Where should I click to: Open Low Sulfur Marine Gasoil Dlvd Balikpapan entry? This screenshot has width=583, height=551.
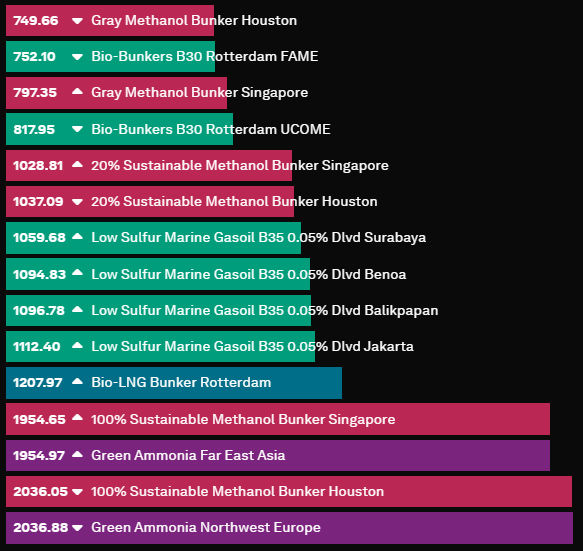pos(265,310)
